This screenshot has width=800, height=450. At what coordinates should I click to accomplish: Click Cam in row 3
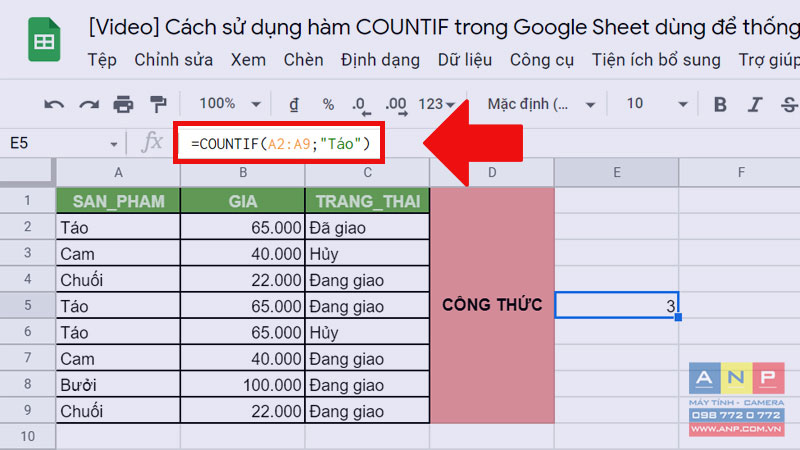pyautogui.click(x=118, y=253)
